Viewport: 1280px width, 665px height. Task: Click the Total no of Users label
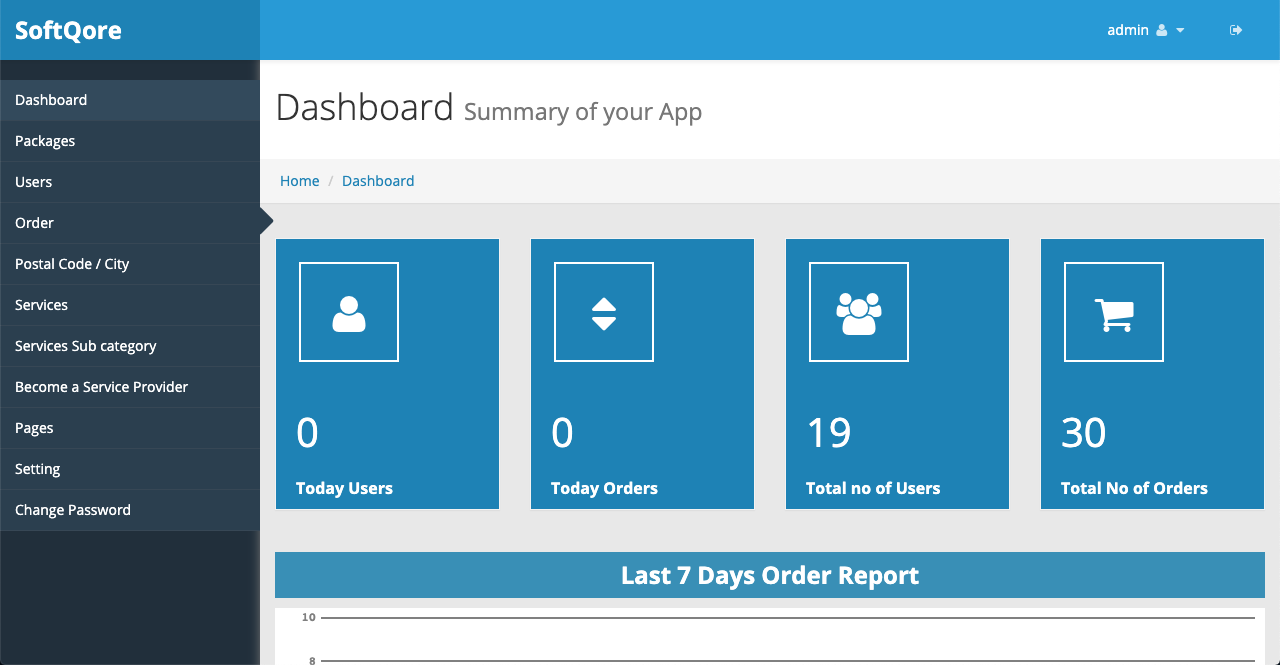point(873,488)
